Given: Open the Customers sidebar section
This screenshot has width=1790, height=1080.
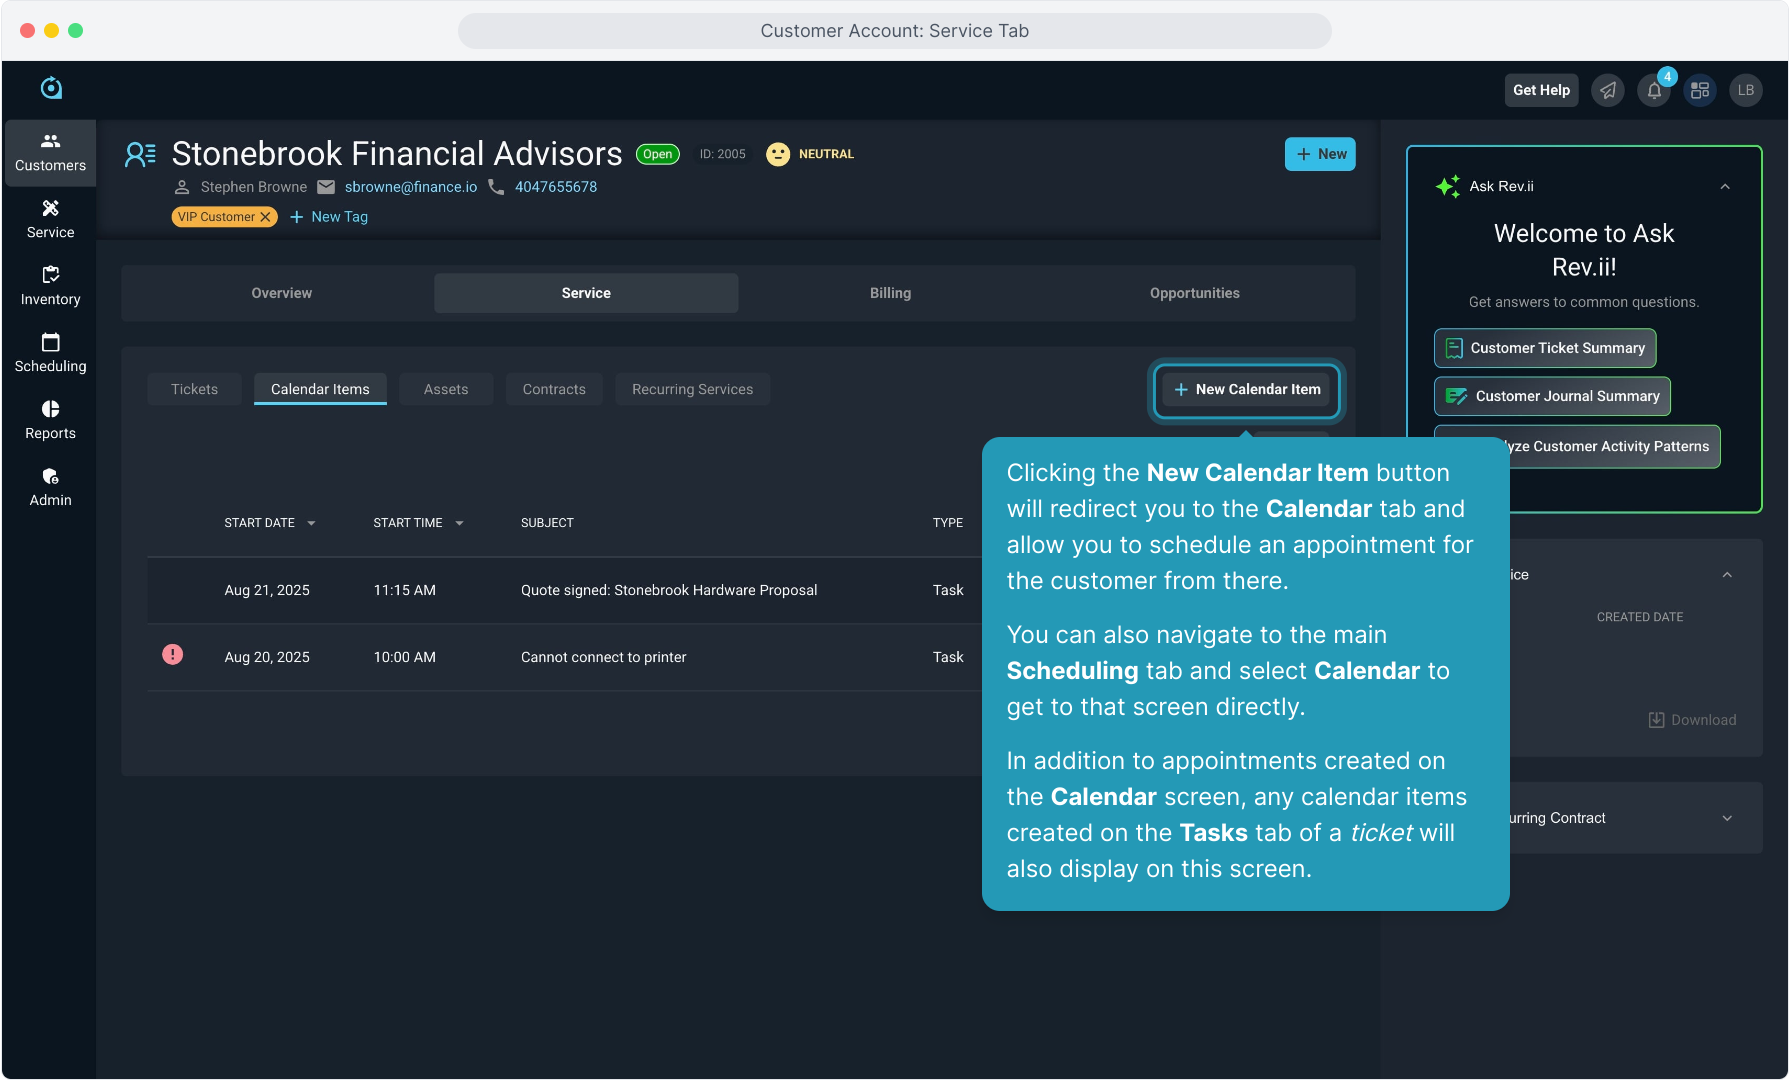Looking at the screenshot, I should coord(50,152).
